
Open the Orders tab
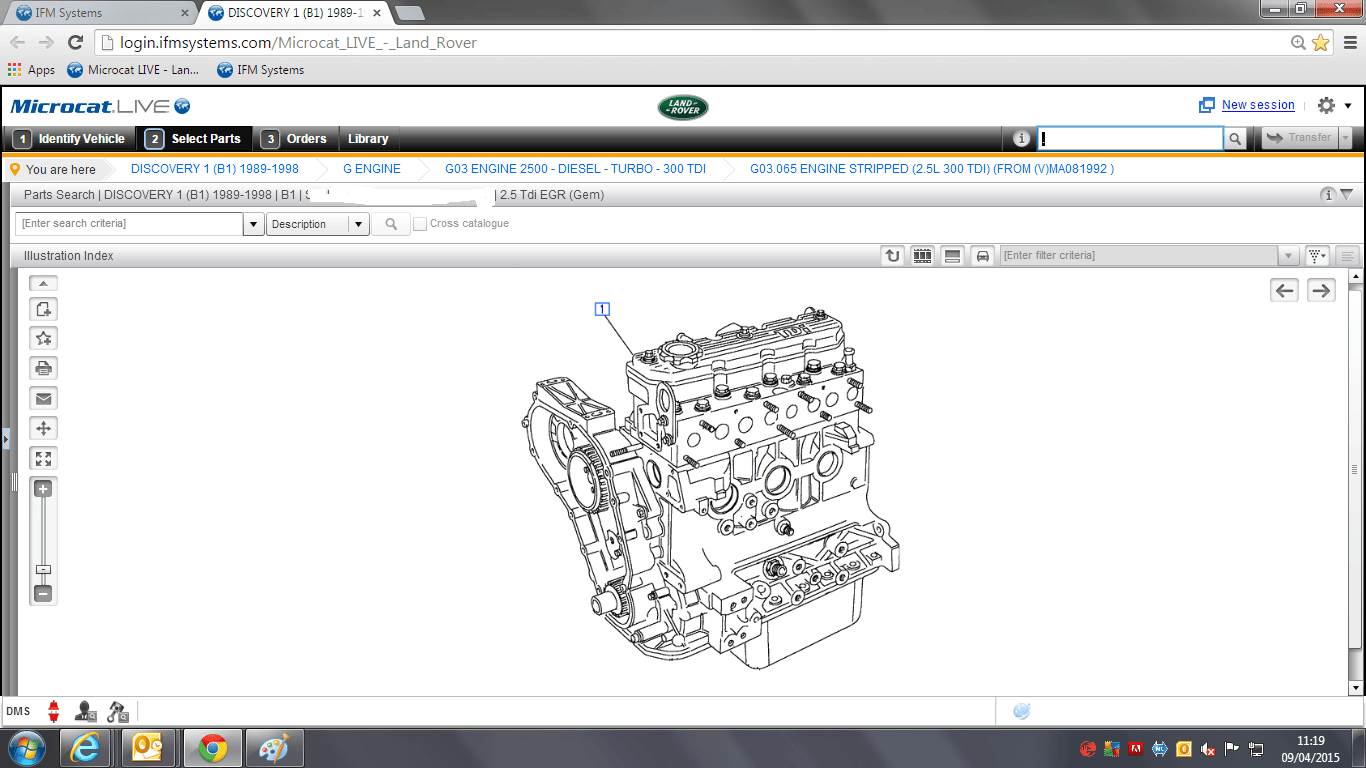[295, 139]
